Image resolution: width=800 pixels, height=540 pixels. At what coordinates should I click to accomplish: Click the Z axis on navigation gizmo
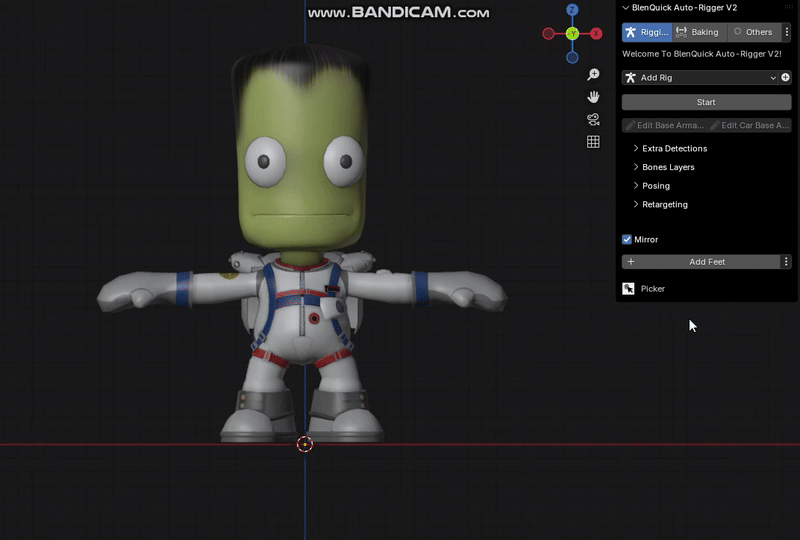point(572,10)
